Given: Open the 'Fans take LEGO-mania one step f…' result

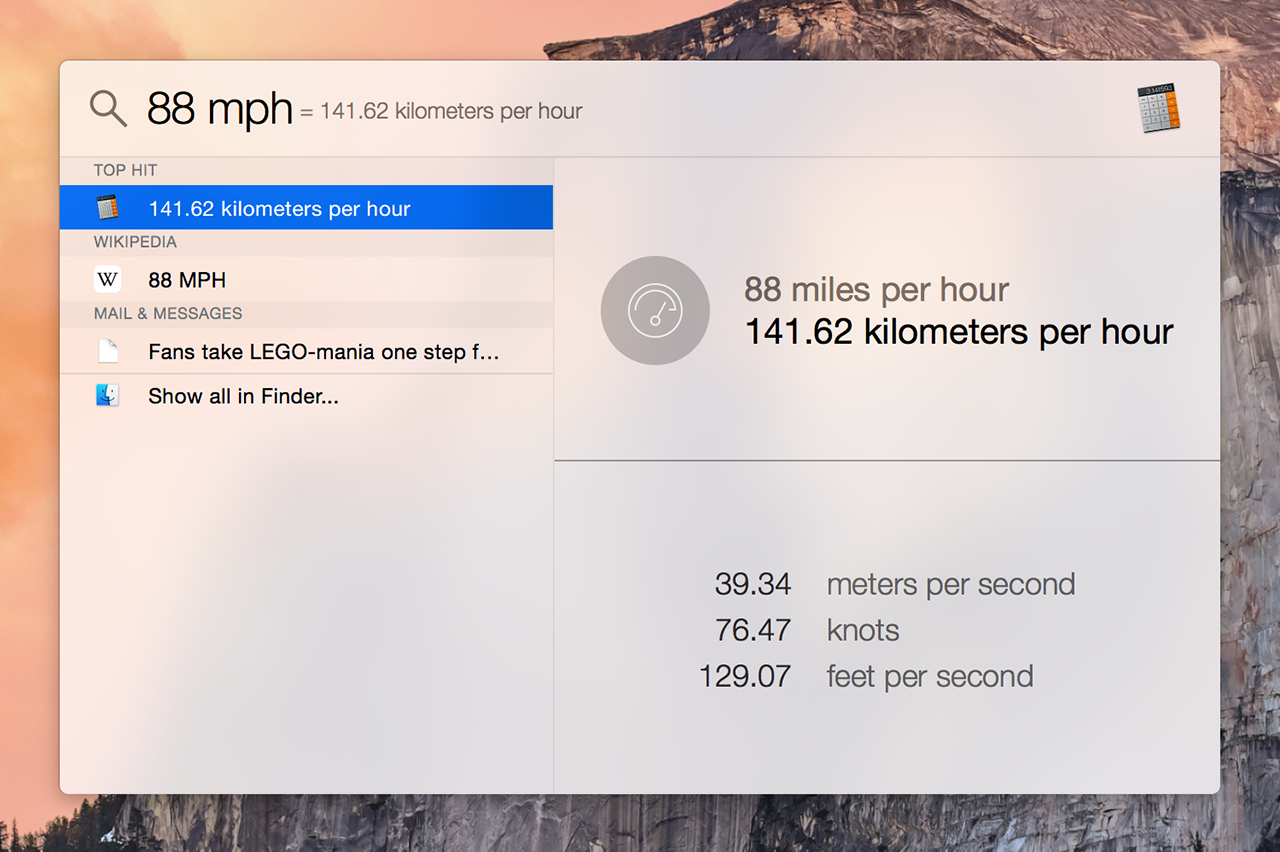Looking at the screenshot, I should (x=306, y=352).
